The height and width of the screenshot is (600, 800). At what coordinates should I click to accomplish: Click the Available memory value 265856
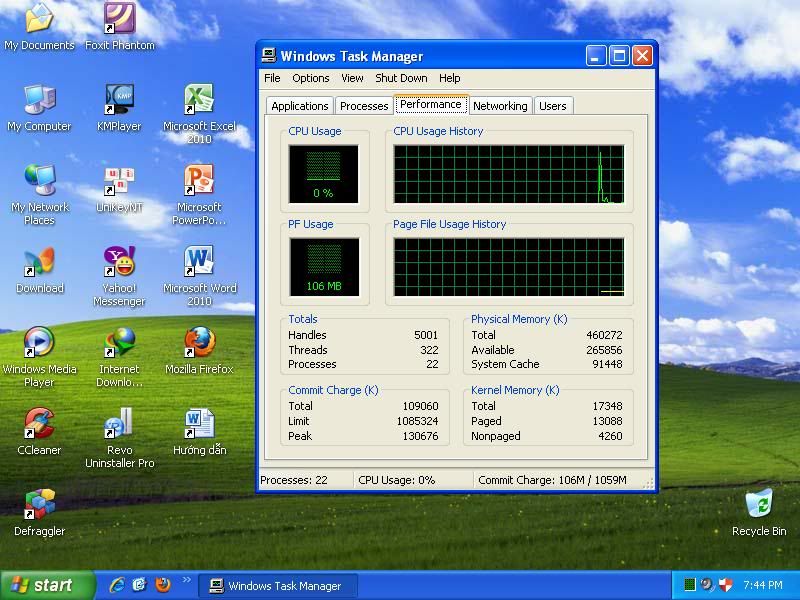click(604, 349)
